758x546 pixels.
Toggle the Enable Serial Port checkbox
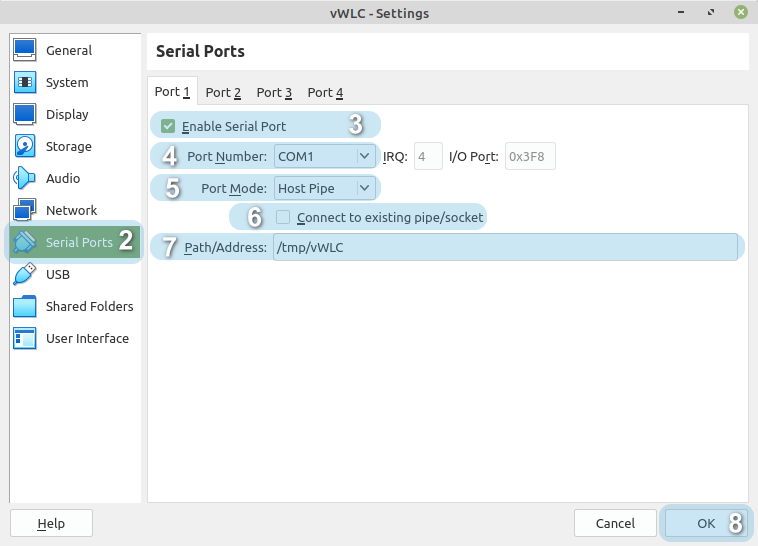(168, 126)
